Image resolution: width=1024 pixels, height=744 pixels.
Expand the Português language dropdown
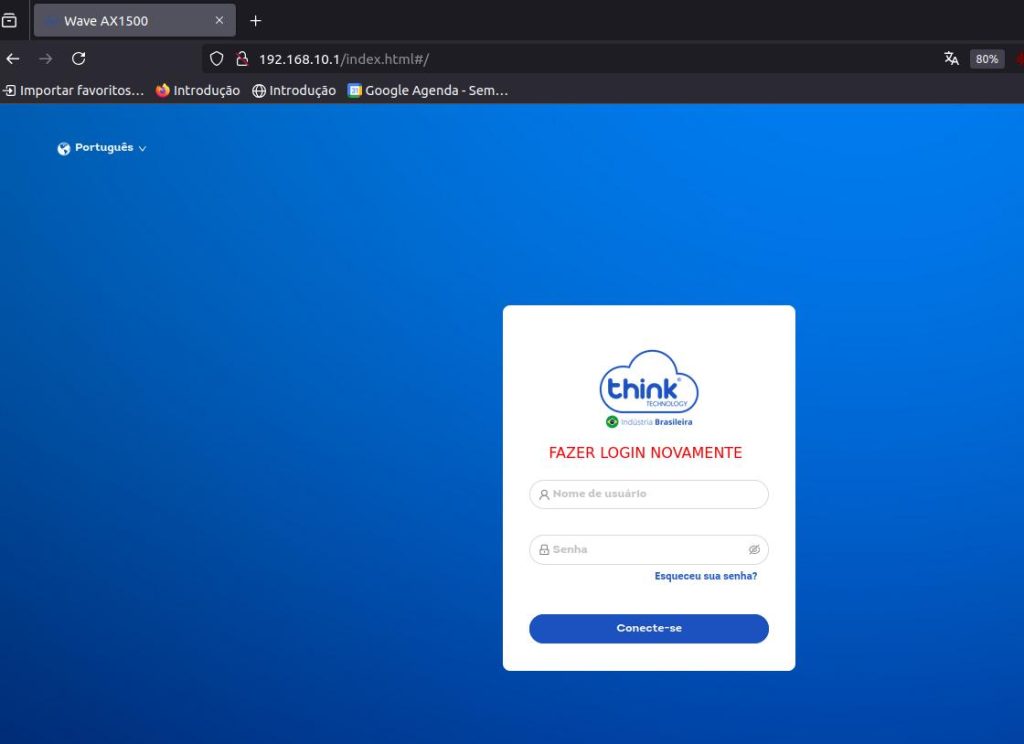pyautogui.click(x=102, y=148)
